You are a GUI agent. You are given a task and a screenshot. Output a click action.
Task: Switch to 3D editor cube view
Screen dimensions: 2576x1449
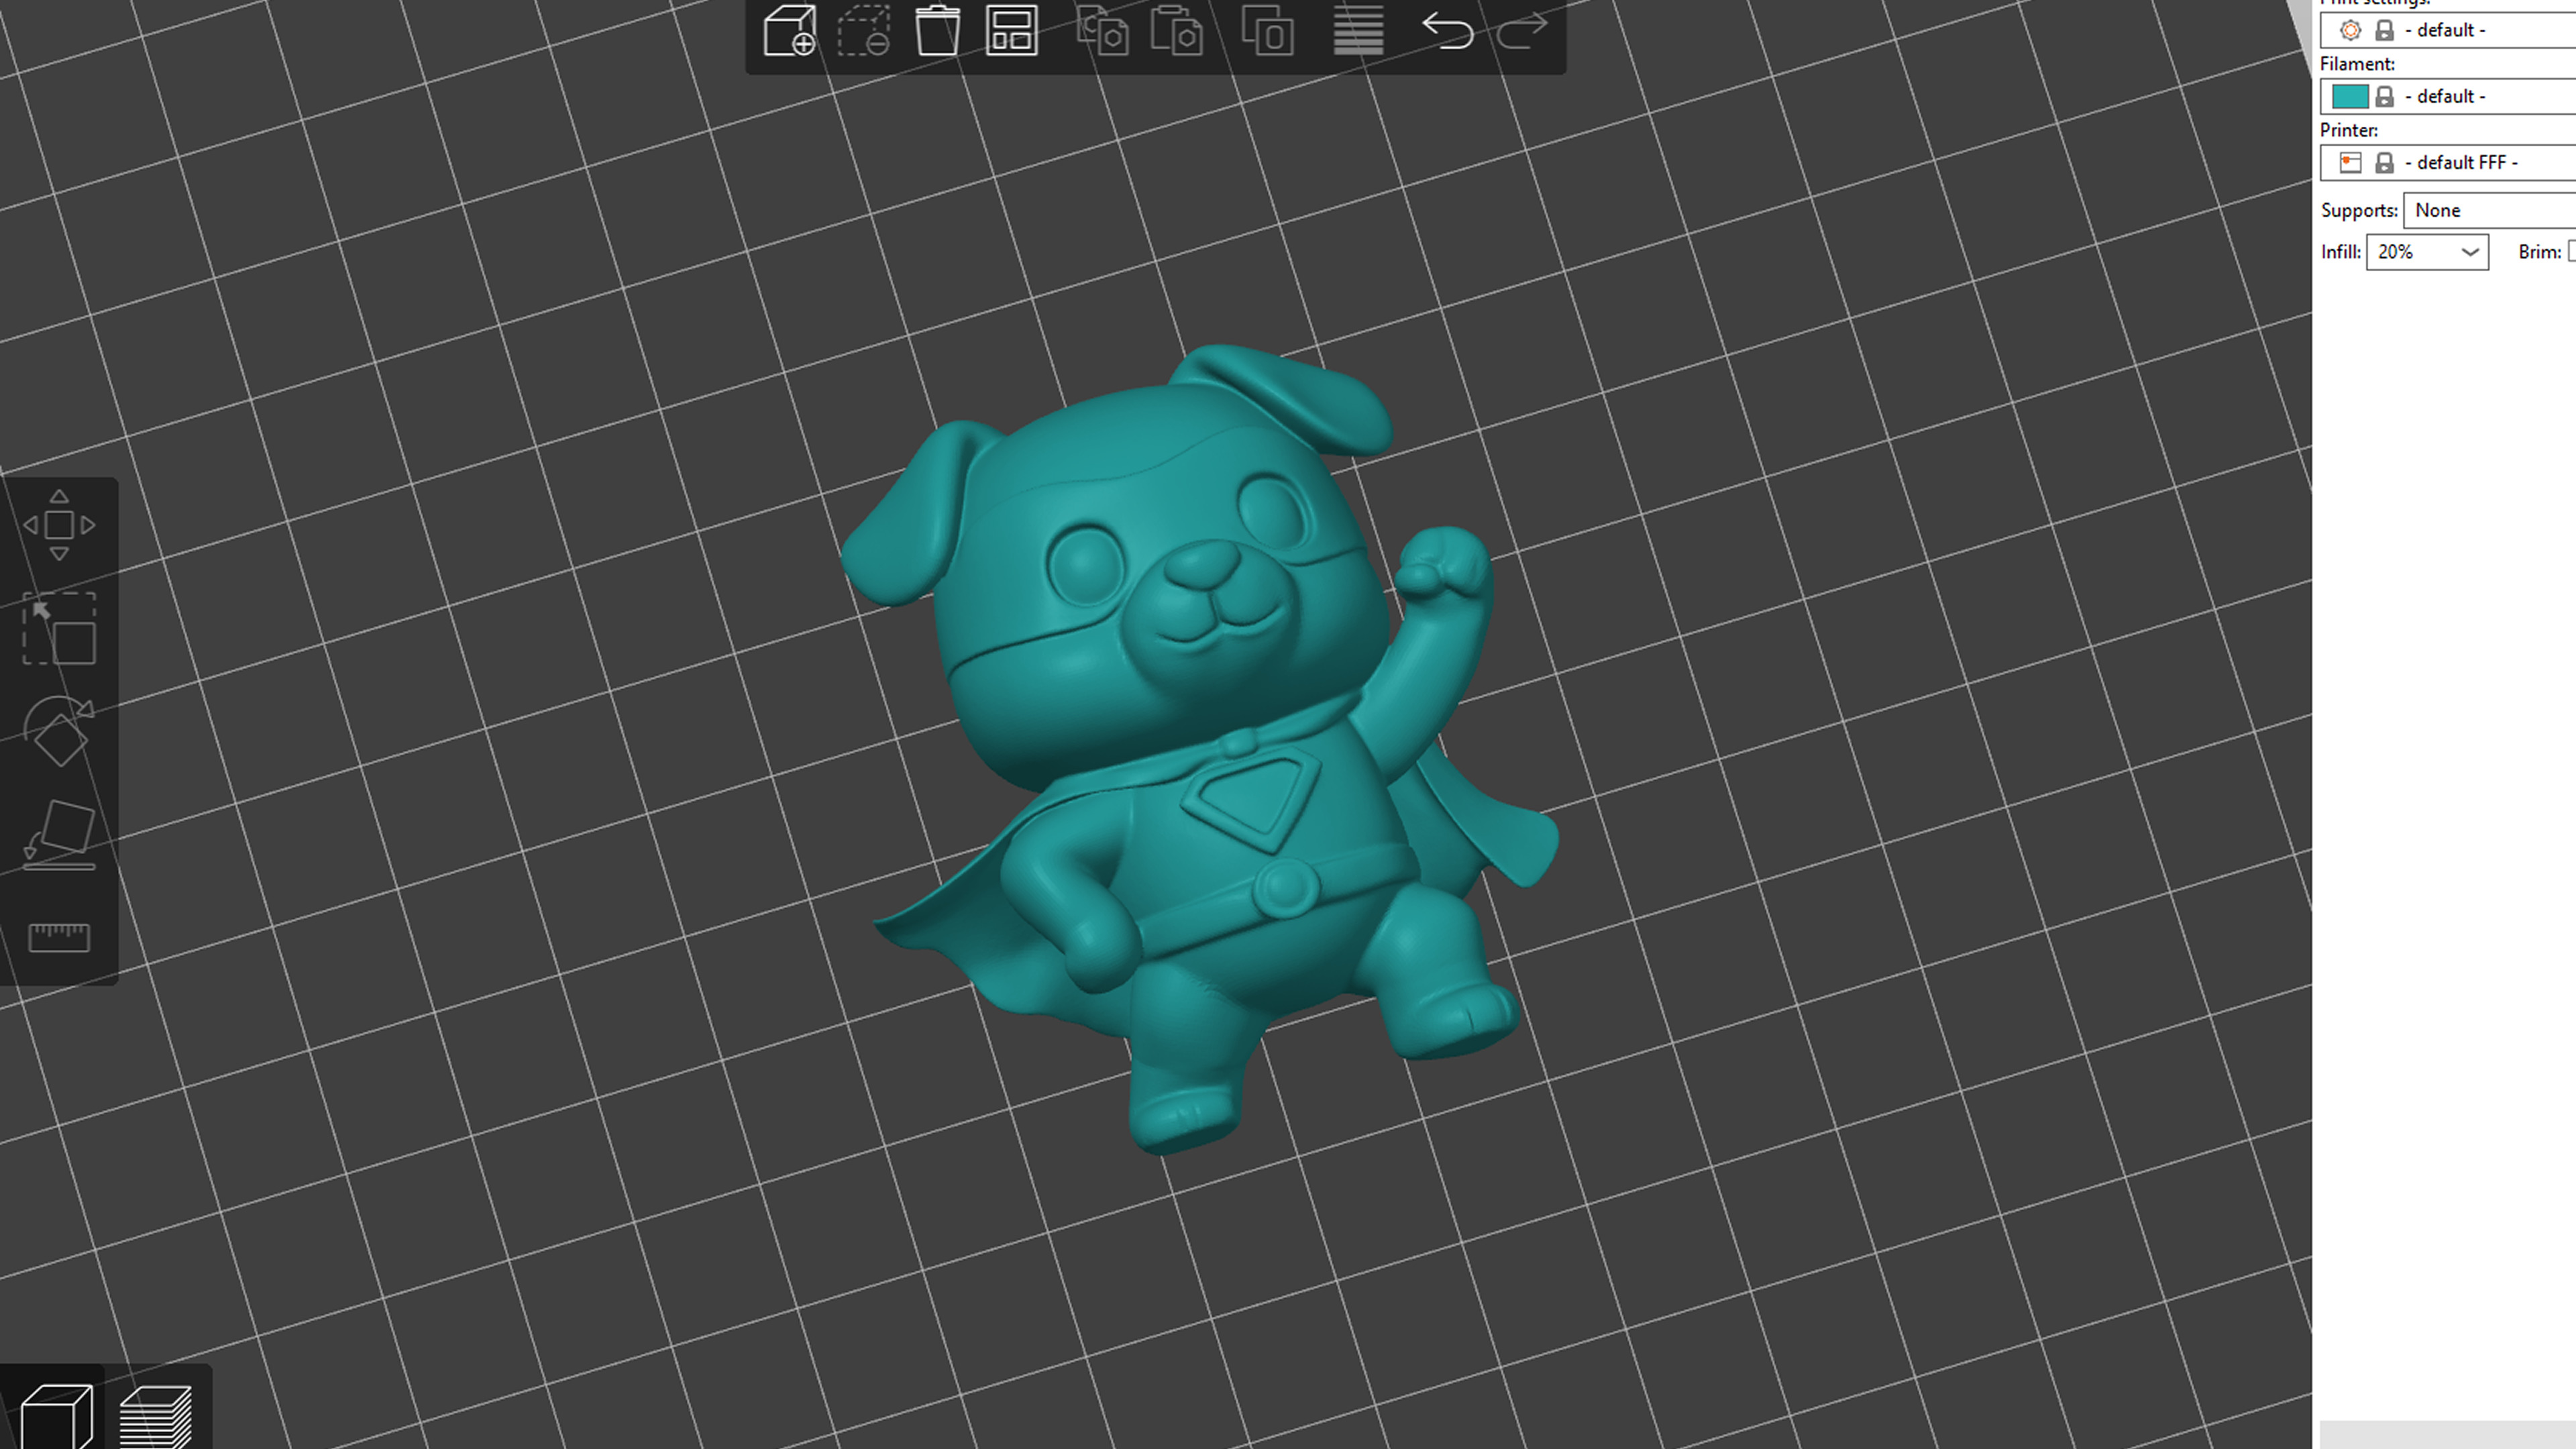coord(56,1415)
